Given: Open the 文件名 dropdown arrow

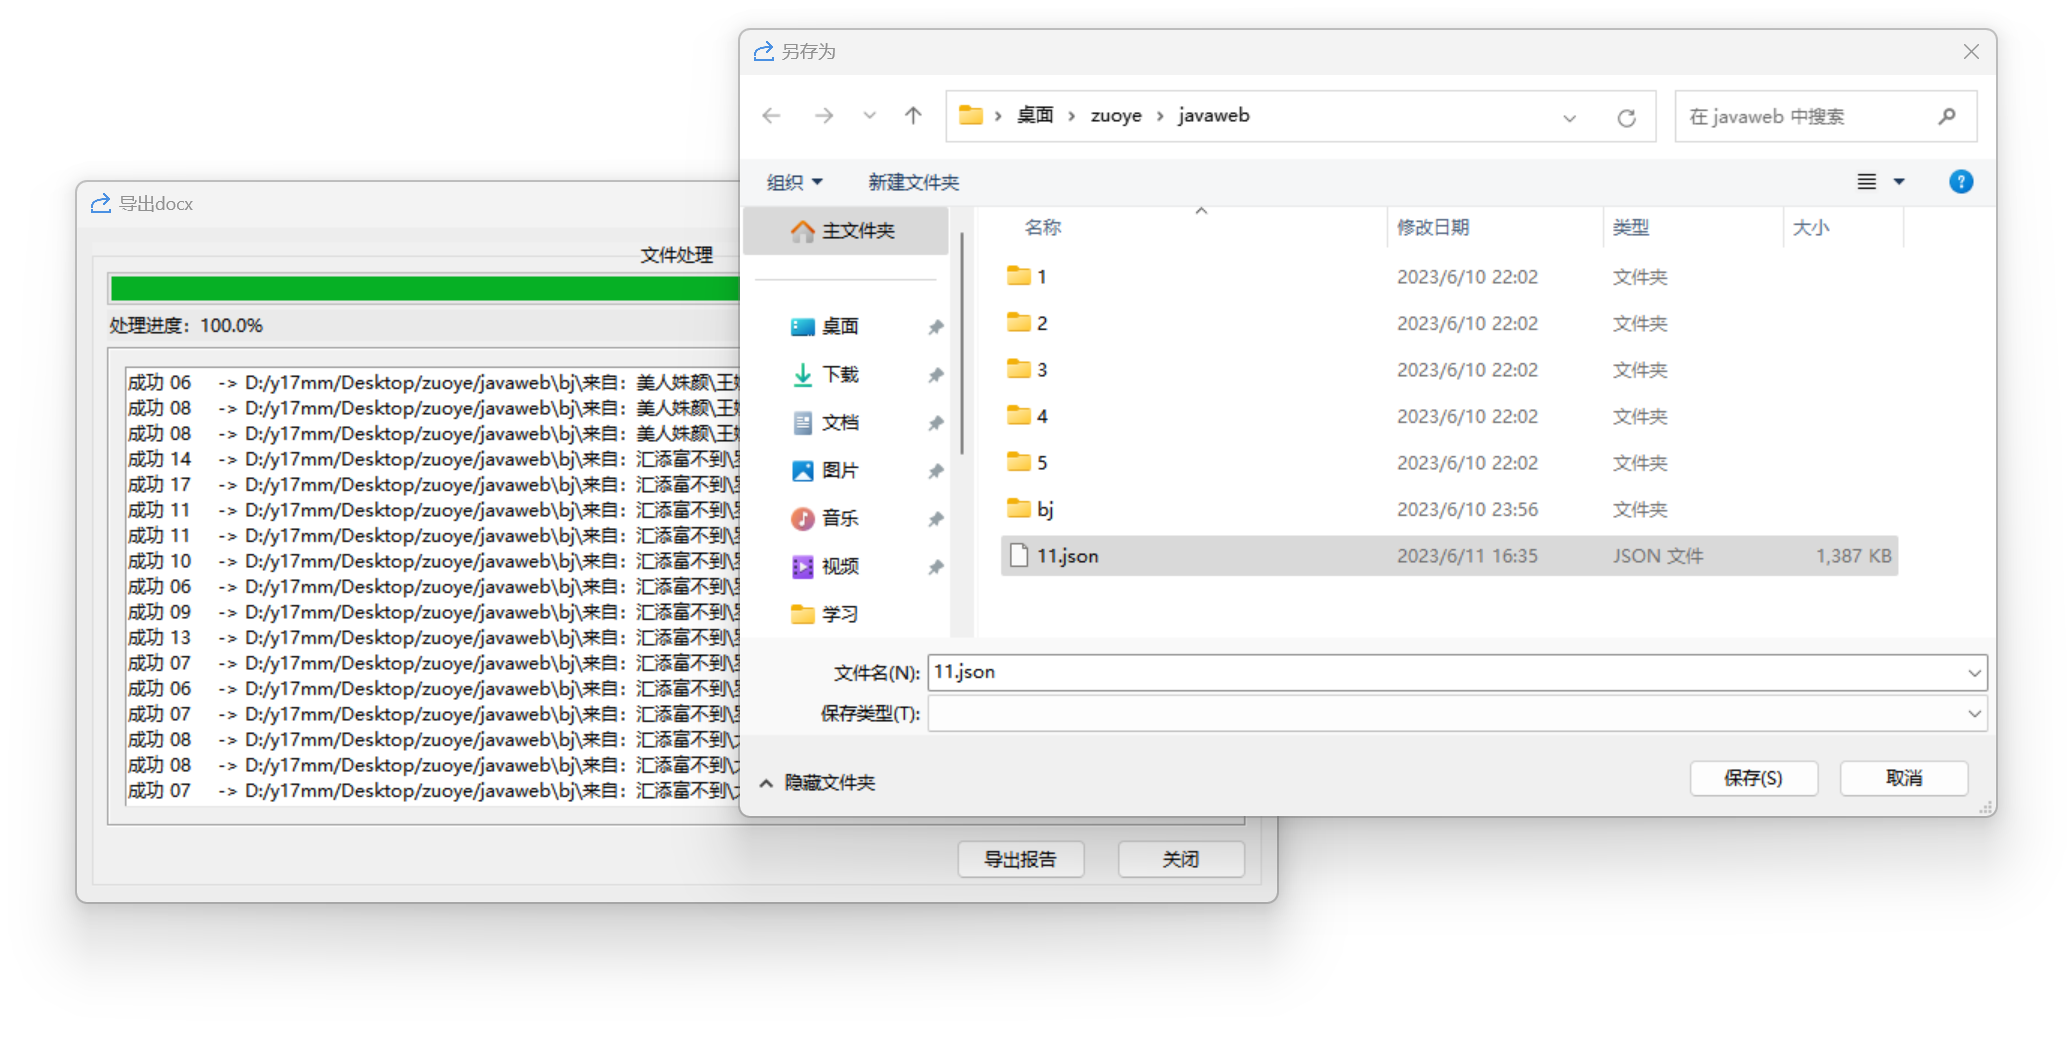Looking at the screenshot, I should pyautogui.click(x=1974, y=673).
